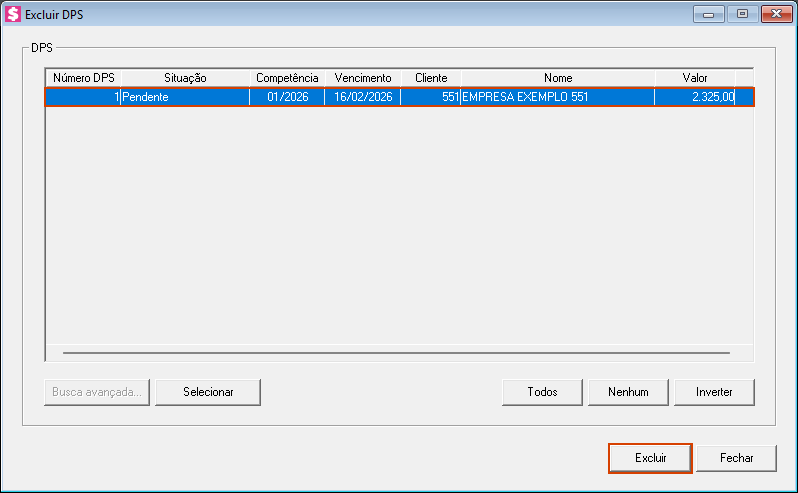Viewport: 798px width, 493px height.
Task: Sort by the Número DPS column header
Action: (83, 78)
